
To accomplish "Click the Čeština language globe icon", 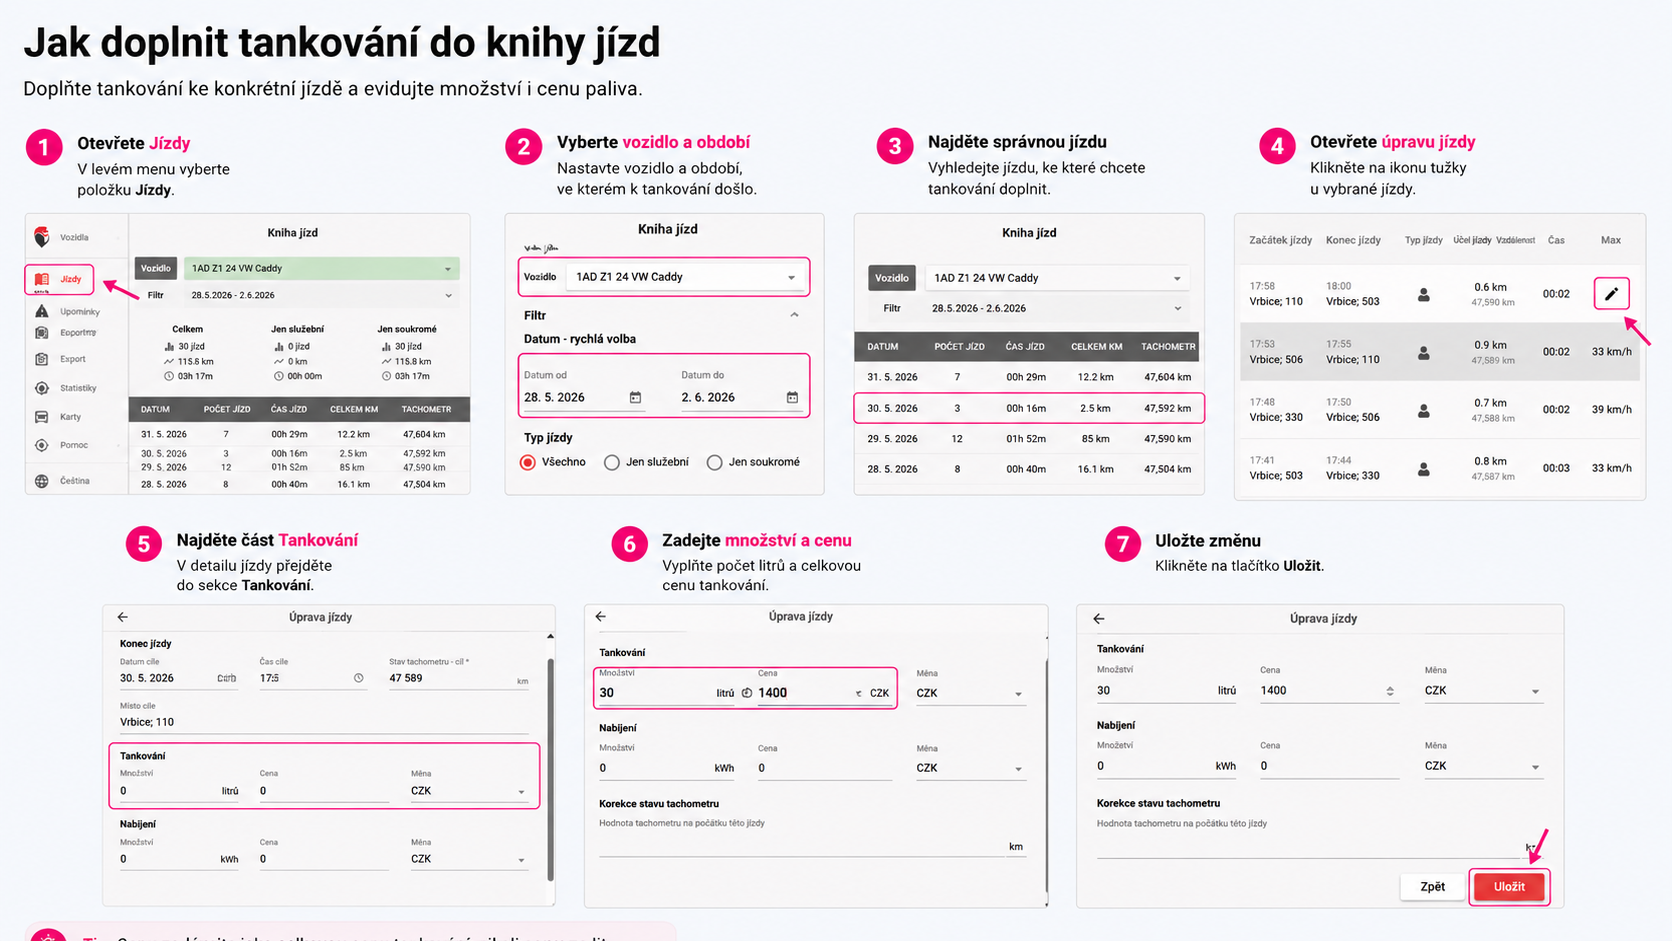I will coord(41,481).
